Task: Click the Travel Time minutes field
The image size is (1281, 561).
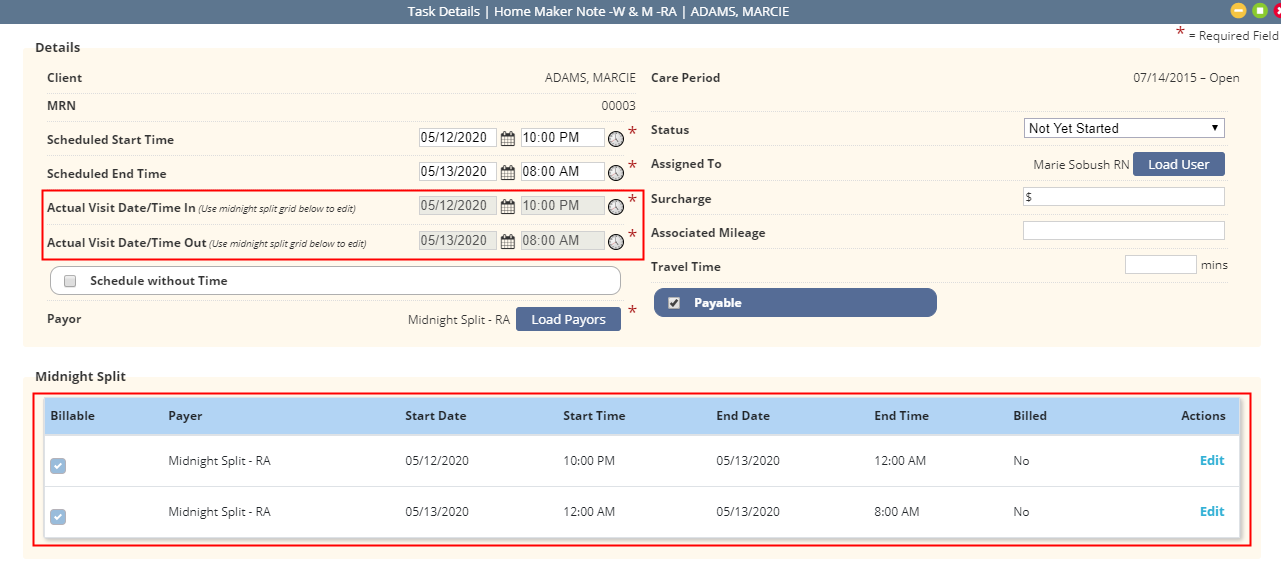Action: tap(1161, 265)
